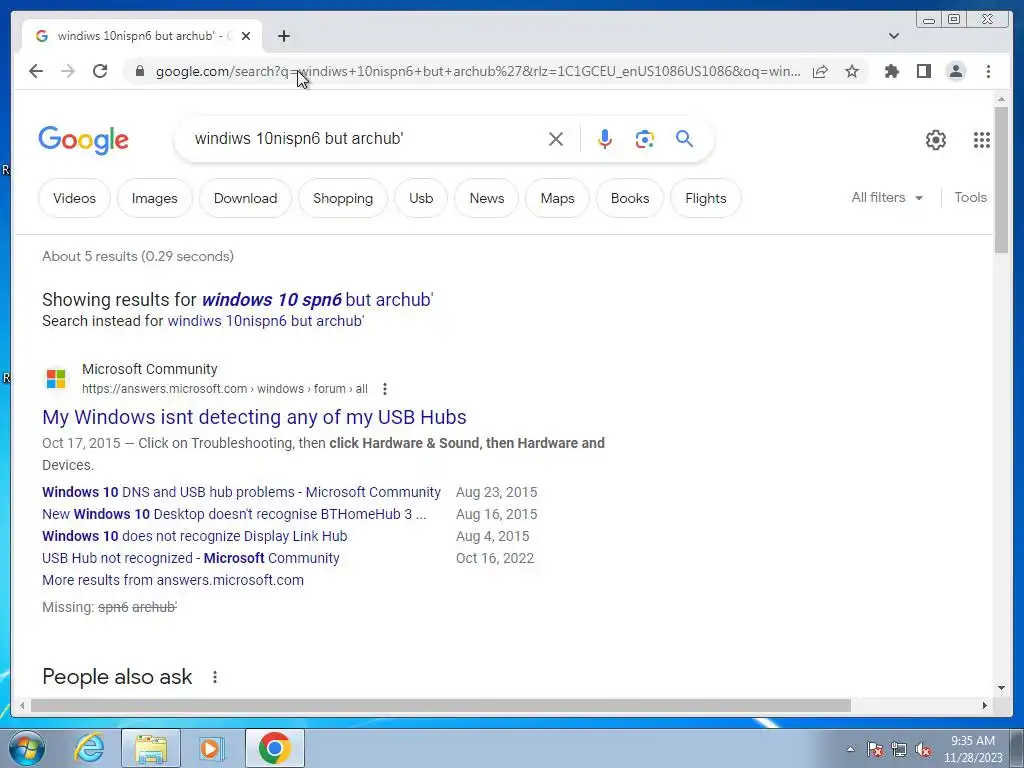
Task: Open the Chrome profile avatar
Action: (955, 71)
